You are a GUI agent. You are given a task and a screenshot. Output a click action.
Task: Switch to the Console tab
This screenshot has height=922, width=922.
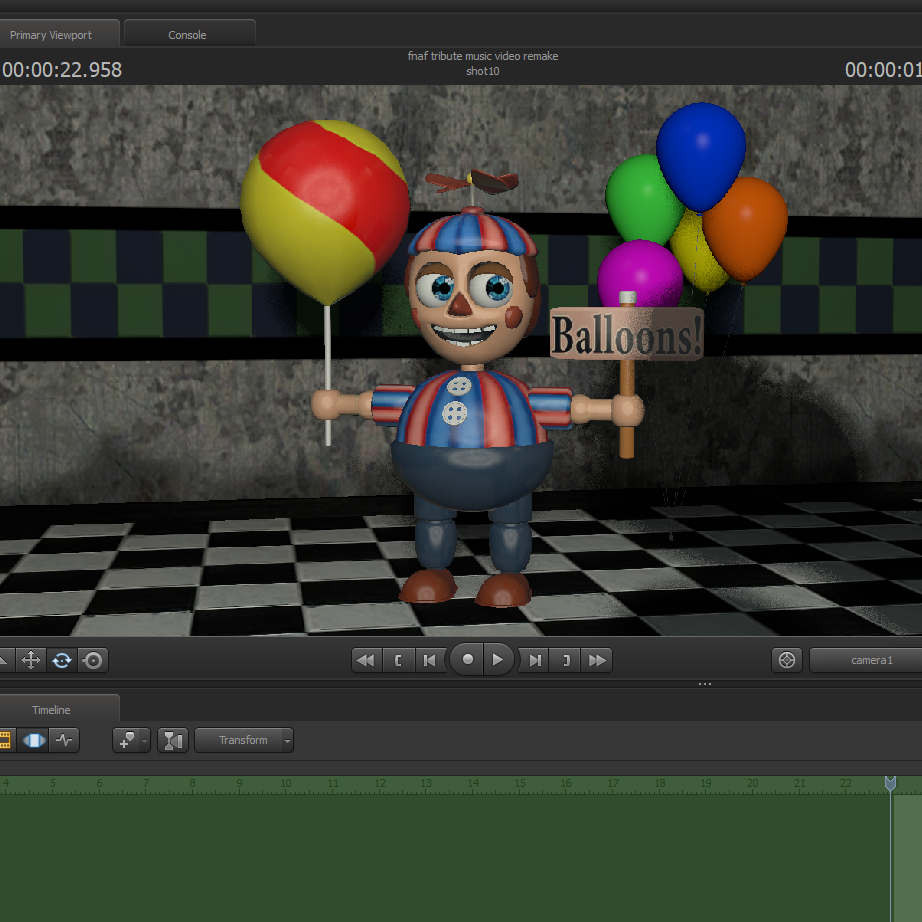[187, 35]
